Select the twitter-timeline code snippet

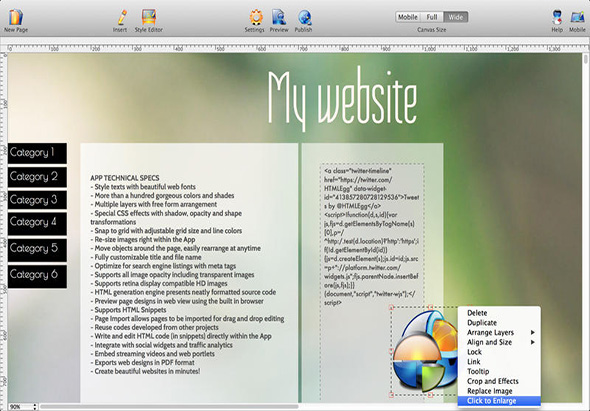pyautogui.click(x=372, y=236)
